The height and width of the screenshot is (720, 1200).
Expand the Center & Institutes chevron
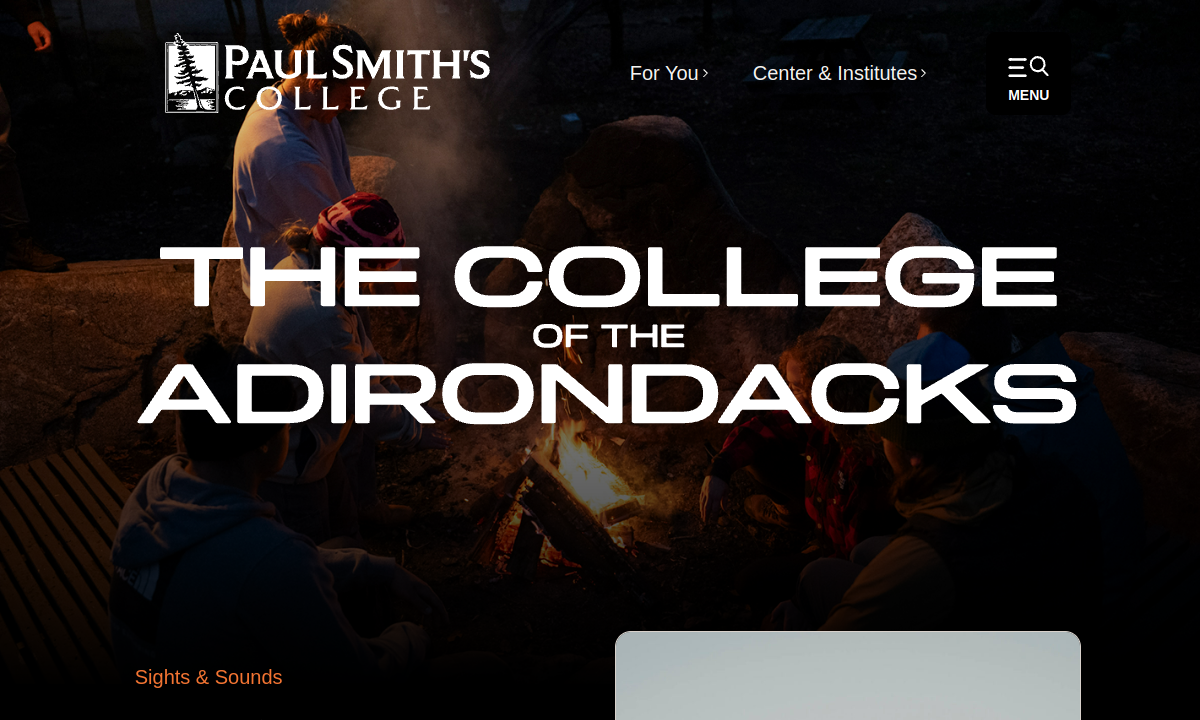[x=923, y=73]
